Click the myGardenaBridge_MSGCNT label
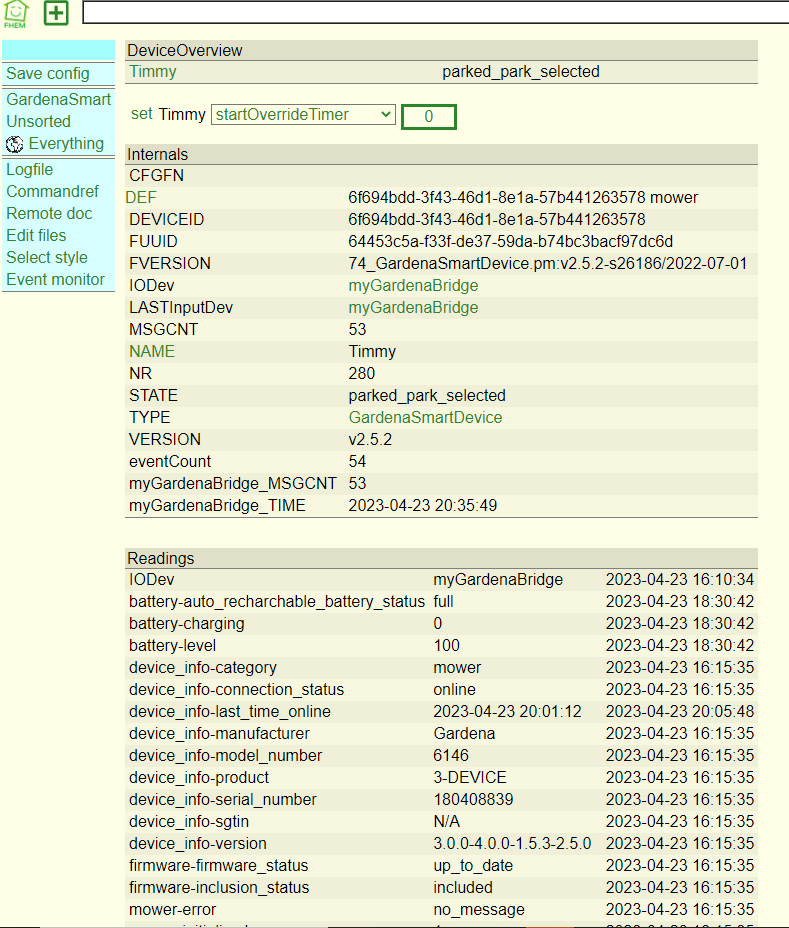 pyautogui.click(x=233, y=484)
